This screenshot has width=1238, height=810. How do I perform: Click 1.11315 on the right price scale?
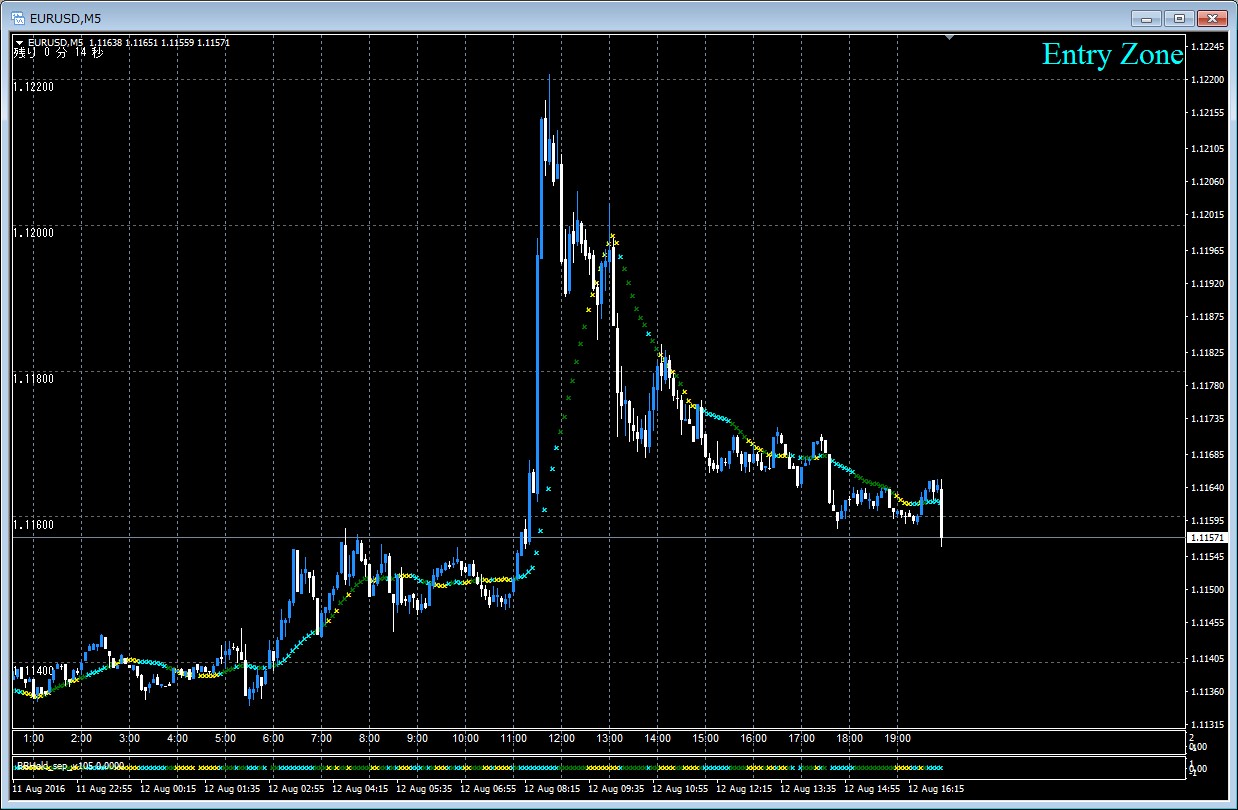pyautogui.click(x=1210, y=725)
